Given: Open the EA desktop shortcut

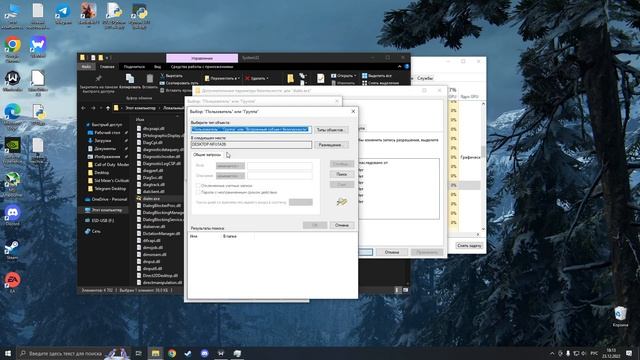Looking at the screenshot, I should tap(13, 282).
